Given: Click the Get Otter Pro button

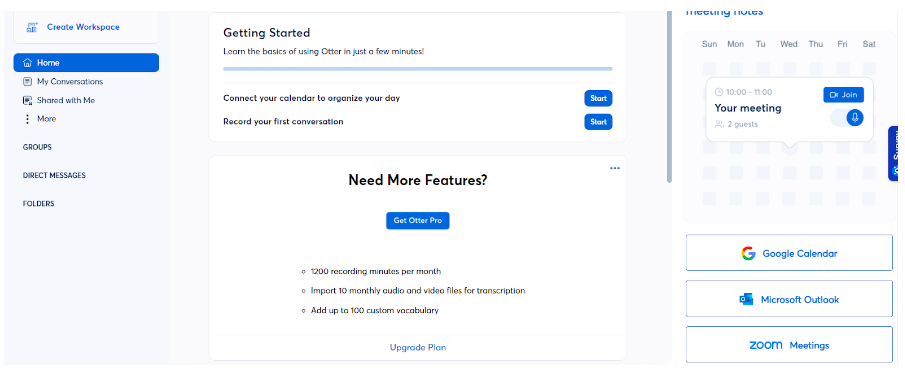Looking at the screenshot, I should [x=417, y=221].
